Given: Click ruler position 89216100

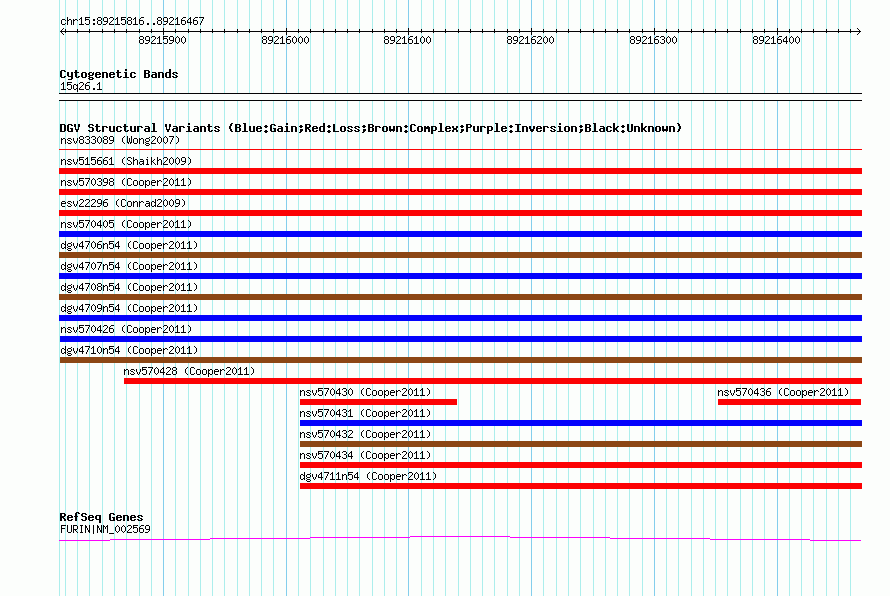Looking at the screenshot, I should tap(408, 40).
